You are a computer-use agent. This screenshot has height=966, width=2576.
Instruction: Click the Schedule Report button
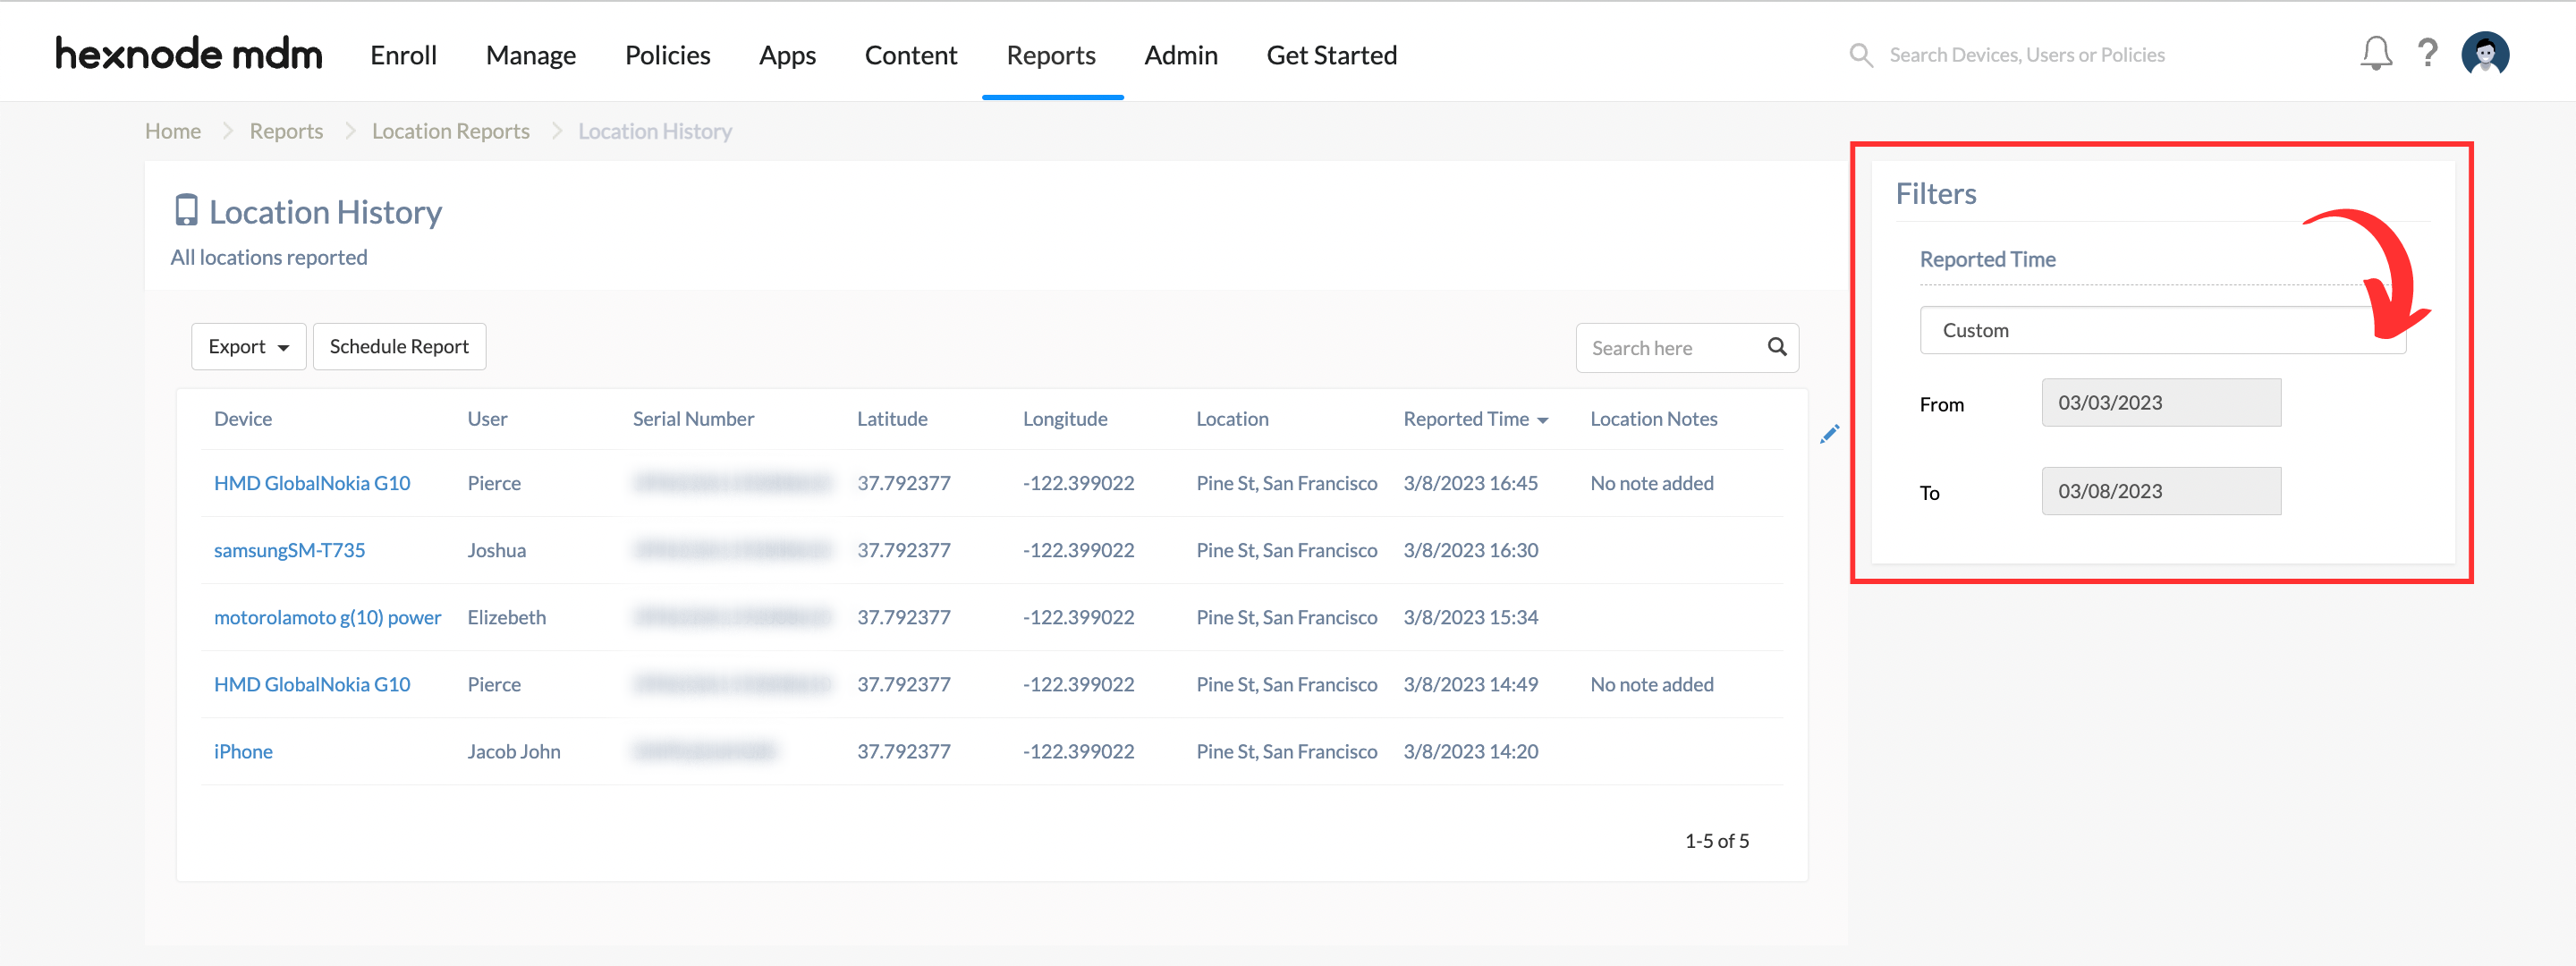coord(399,347)
